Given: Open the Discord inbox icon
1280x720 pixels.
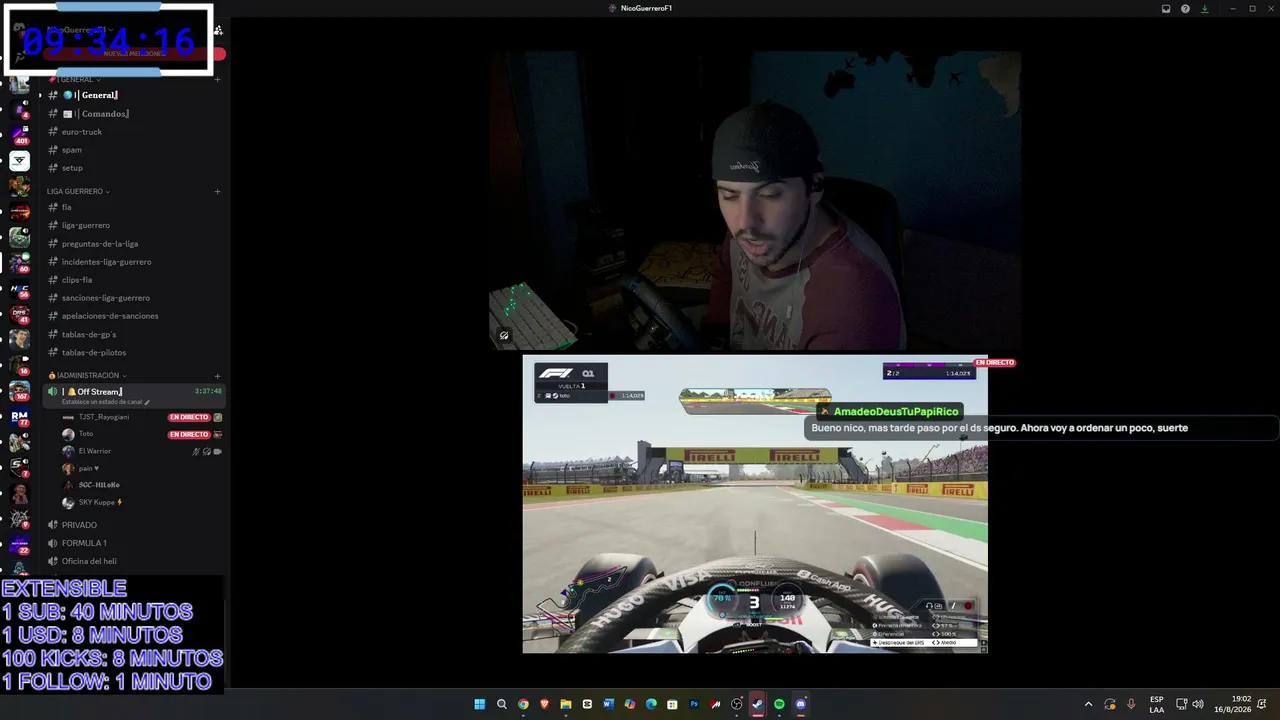Looking at the screenshot, I should click(x=1166, y=8).
